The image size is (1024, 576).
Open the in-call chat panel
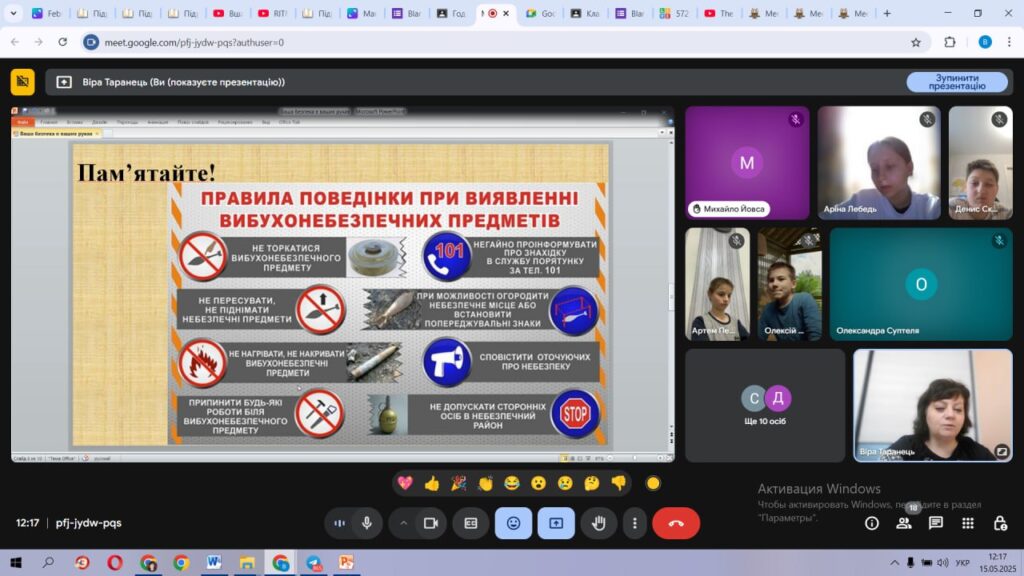coord(936,523)
